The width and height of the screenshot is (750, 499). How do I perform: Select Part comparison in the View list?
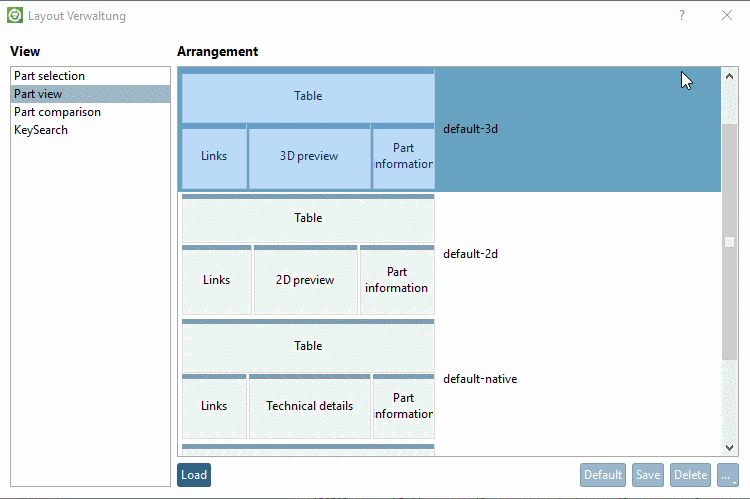pos(90,112)
